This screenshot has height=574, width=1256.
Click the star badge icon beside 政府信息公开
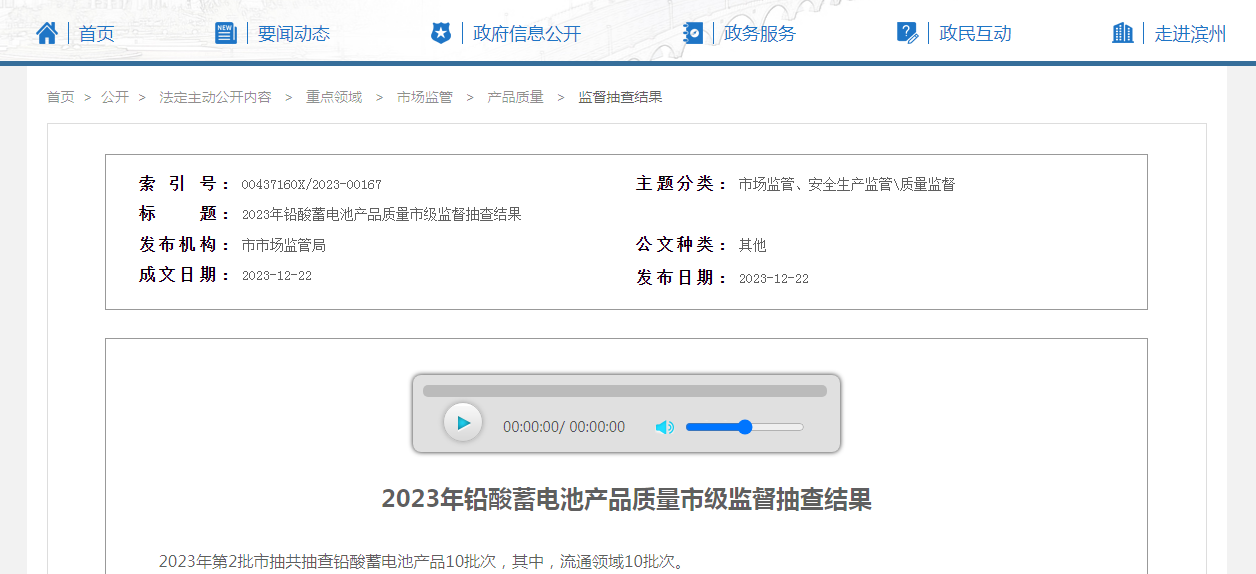(x=441, y=33)
